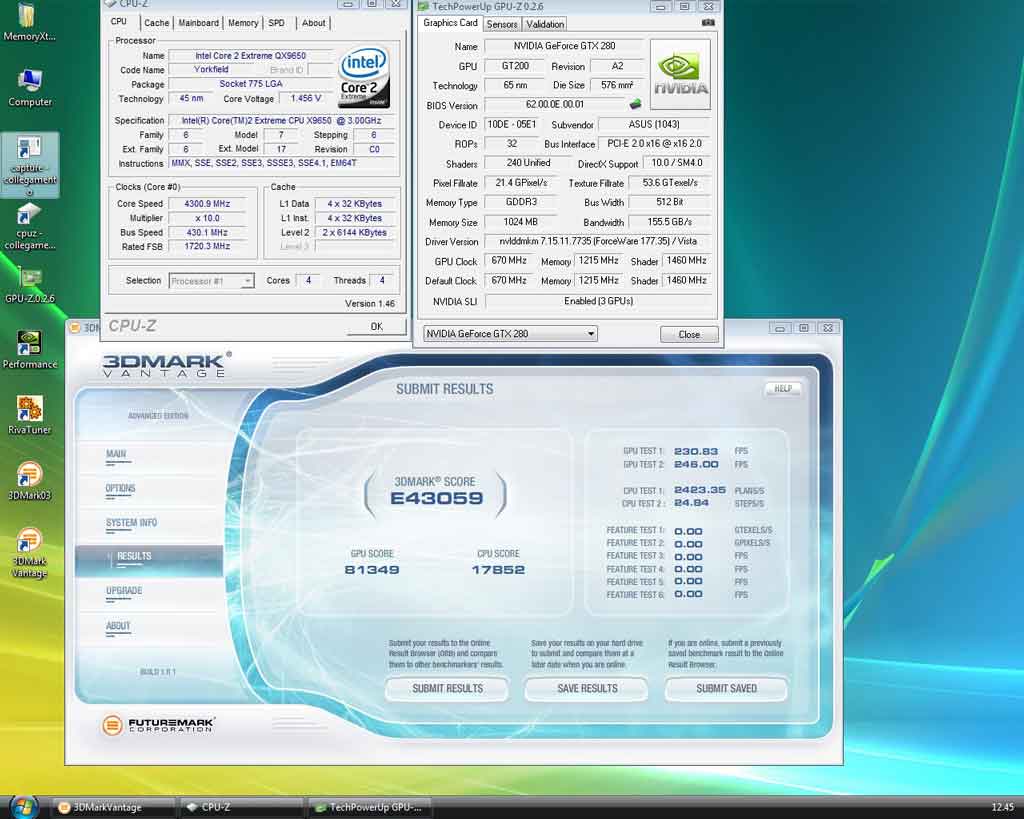This screenshot has height=819, width=1024.
Task: Click the Bus Speed value 430.1 MHz
Action: [x=207, y=233]
